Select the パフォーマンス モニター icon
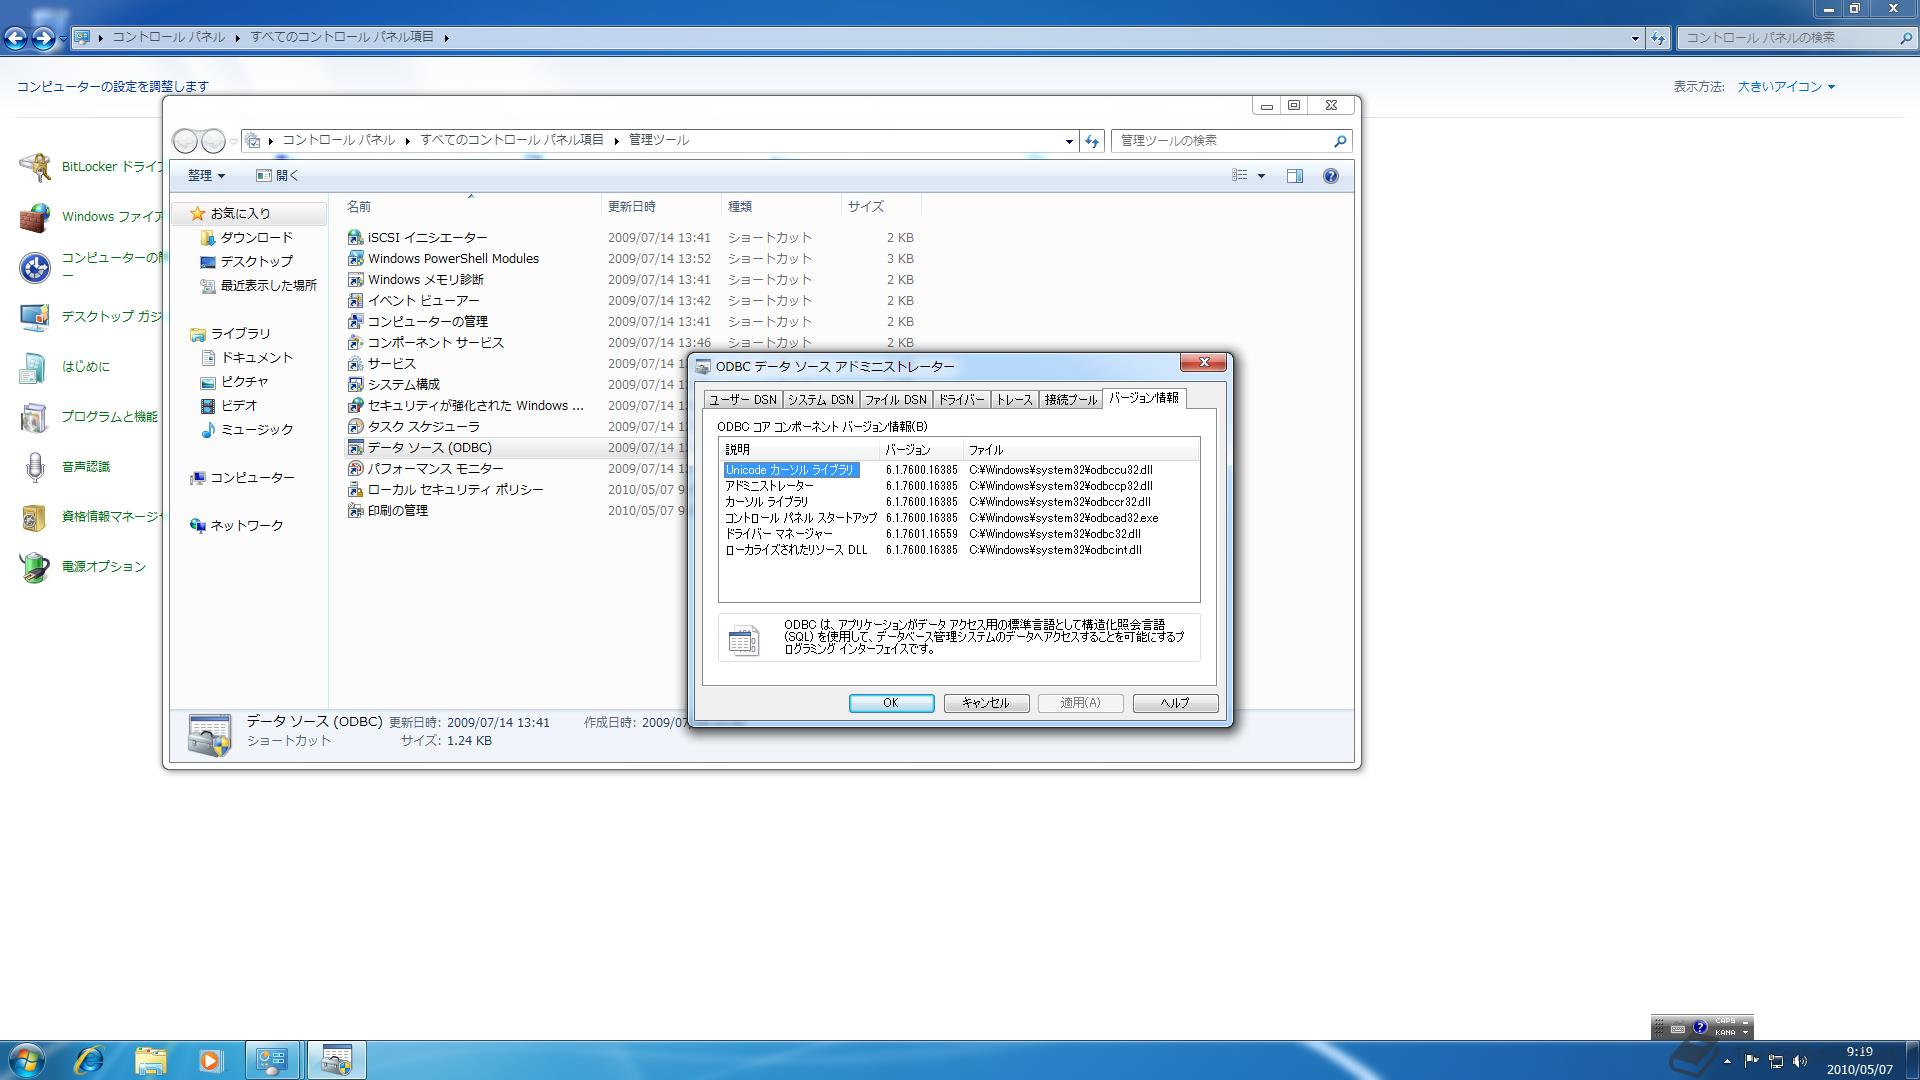 click(355, 469)
